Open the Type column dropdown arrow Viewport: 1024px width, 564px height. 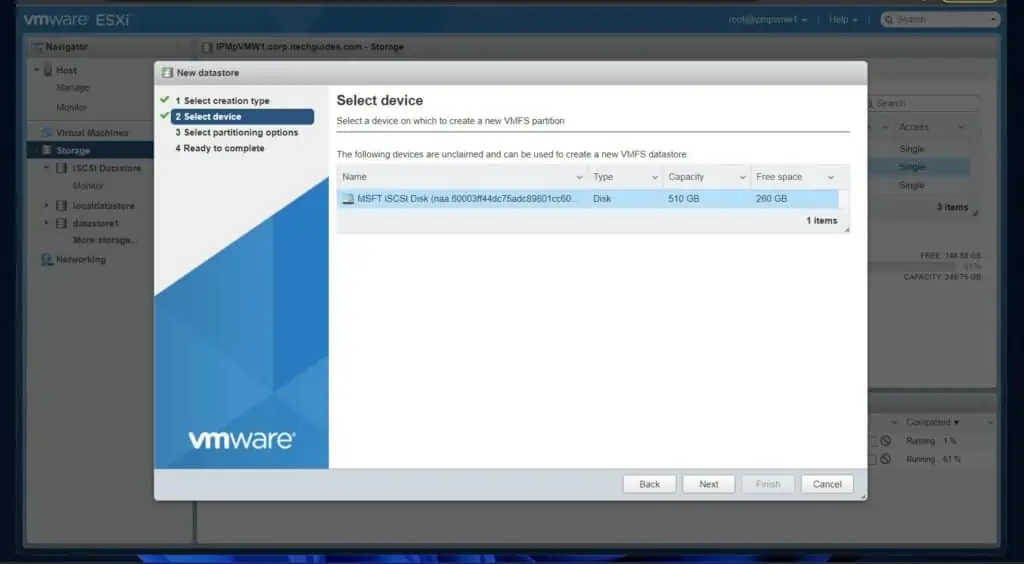click(x=655, y=178)
